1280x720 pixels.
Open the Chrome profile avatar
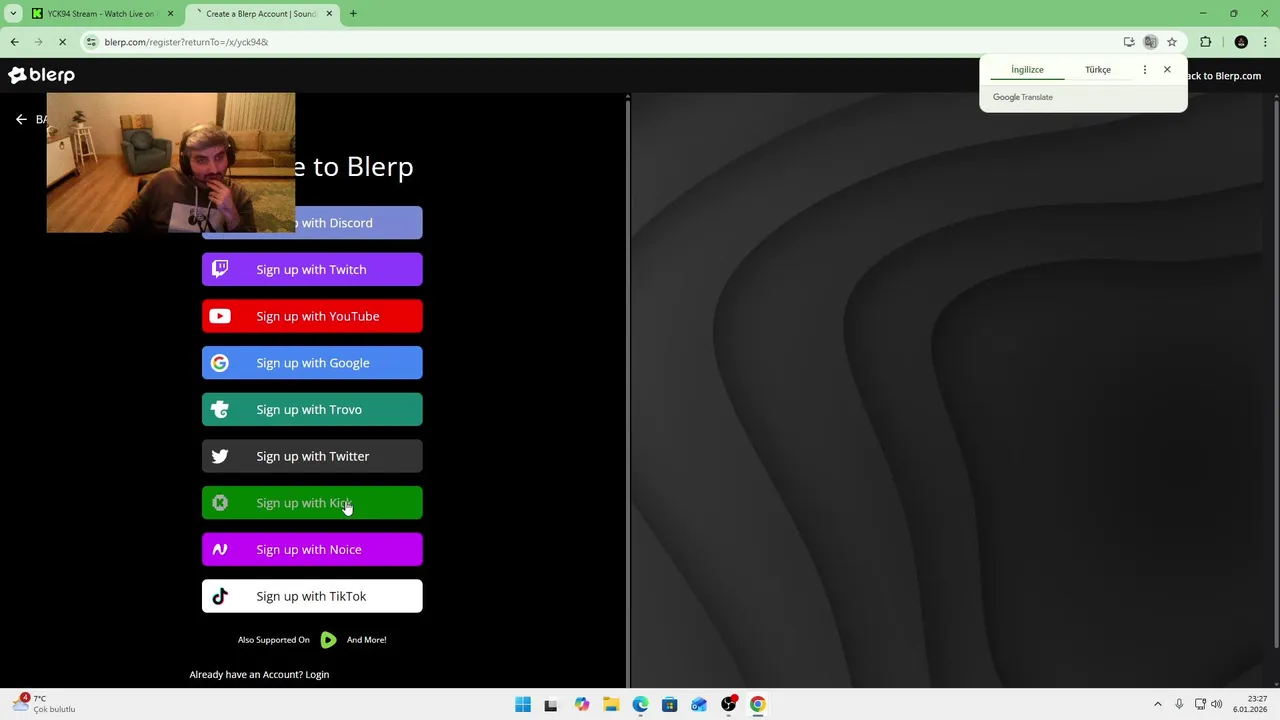coord(1241,42)
